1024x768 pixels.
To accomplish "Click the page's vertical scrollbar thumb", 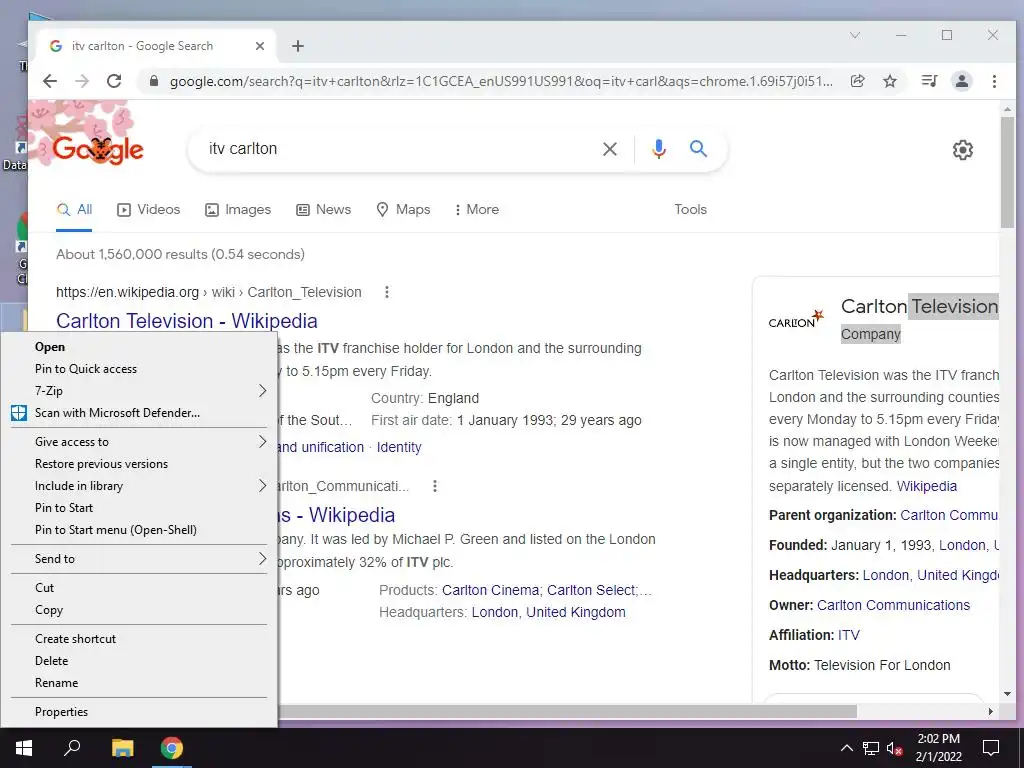I will click(1007, 173).
